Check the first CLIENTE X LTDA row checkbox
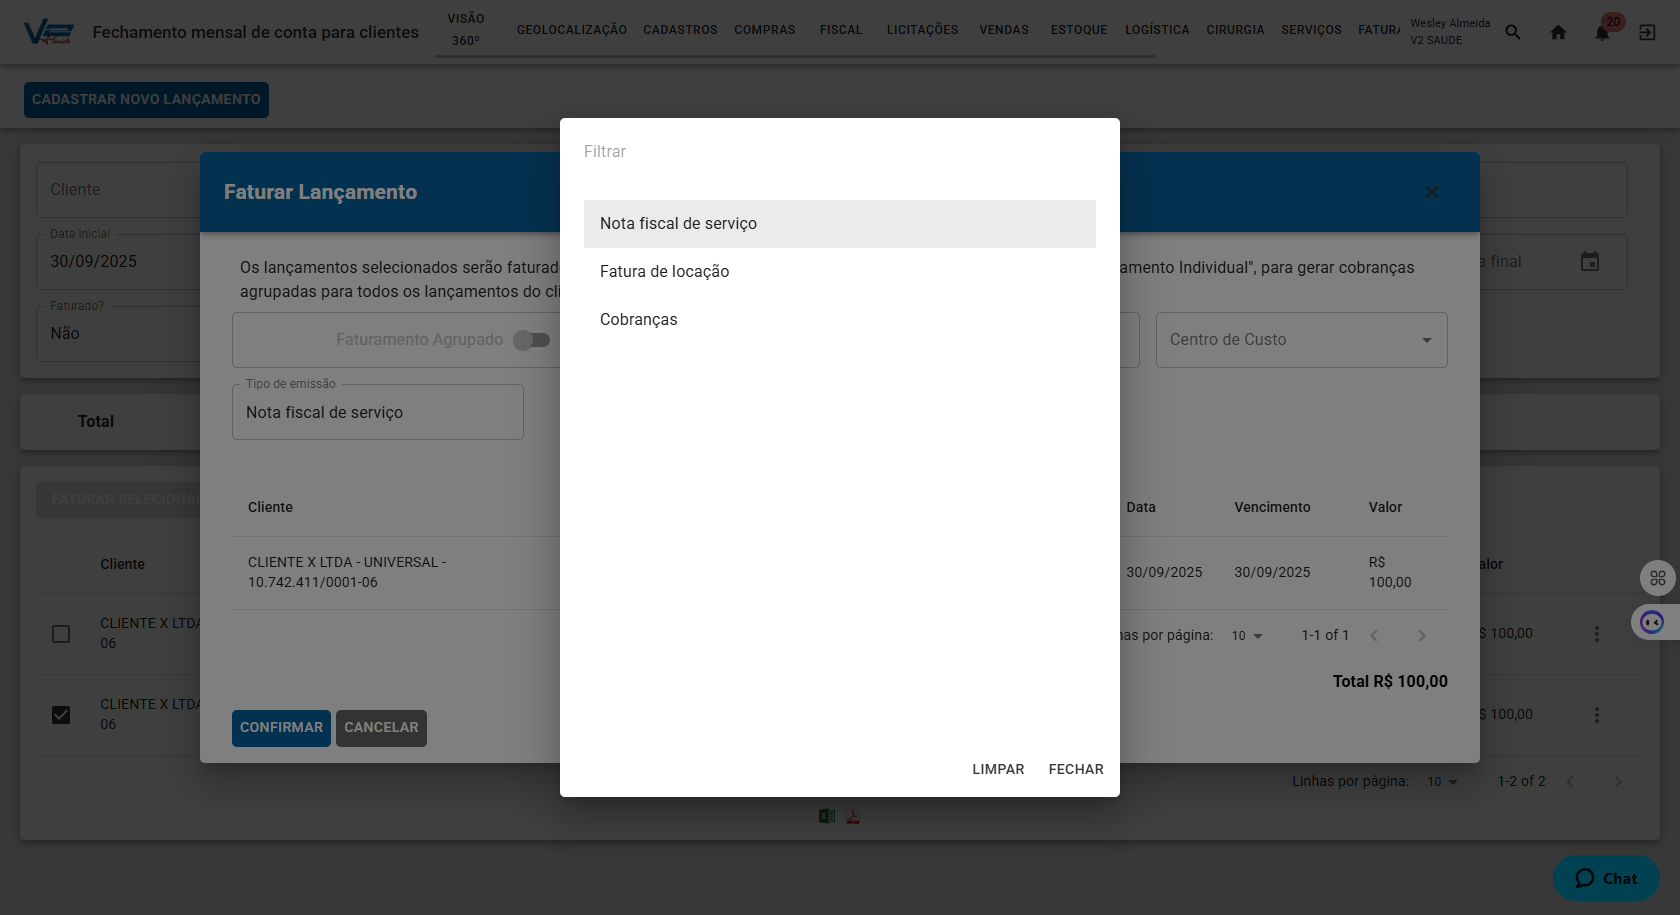 (61, 634)
